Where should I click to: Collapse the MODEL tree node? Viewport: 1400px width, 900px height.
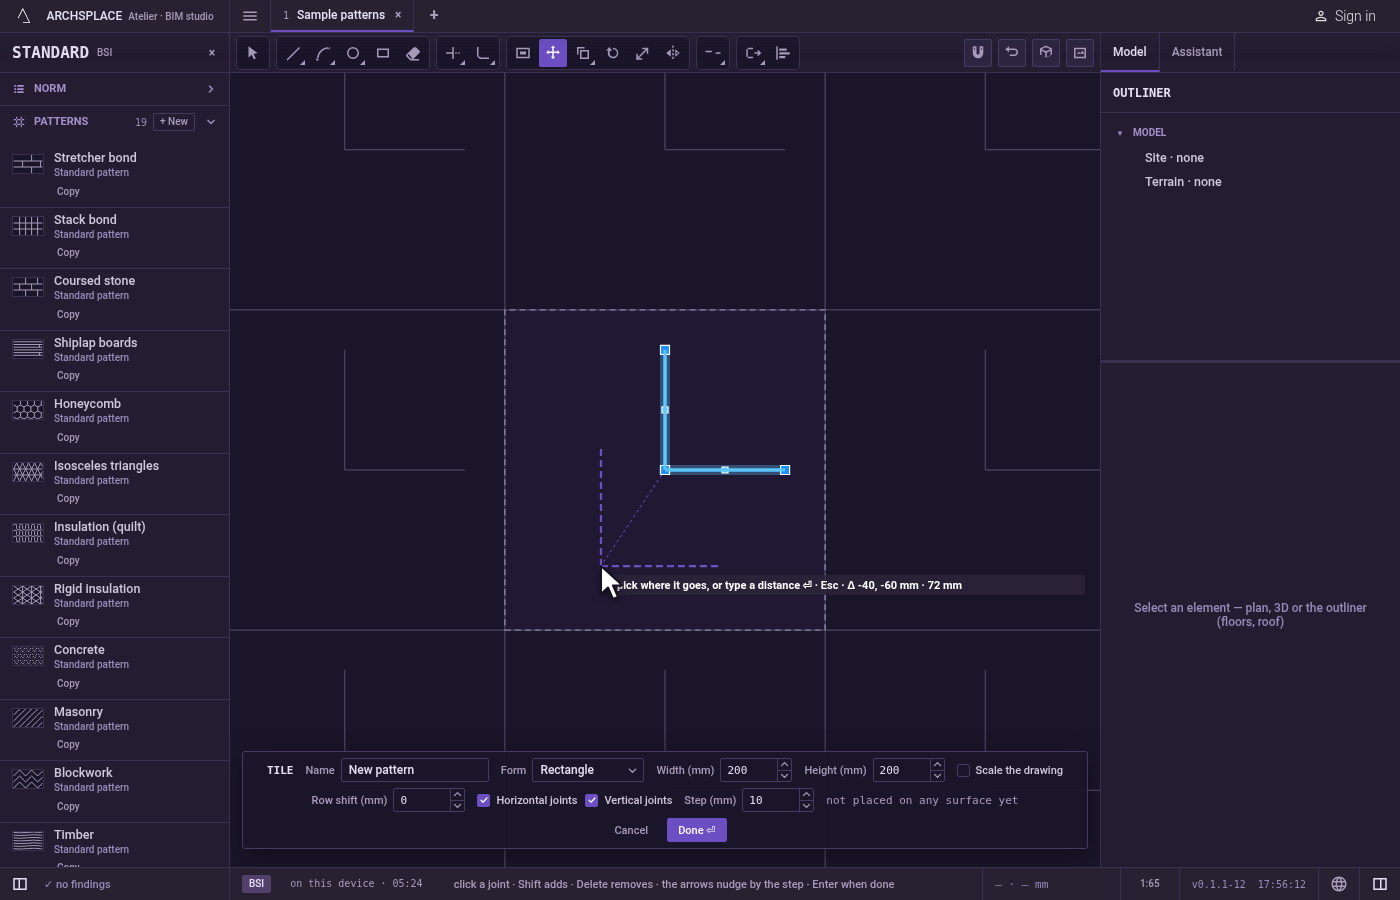point(1120,133)
